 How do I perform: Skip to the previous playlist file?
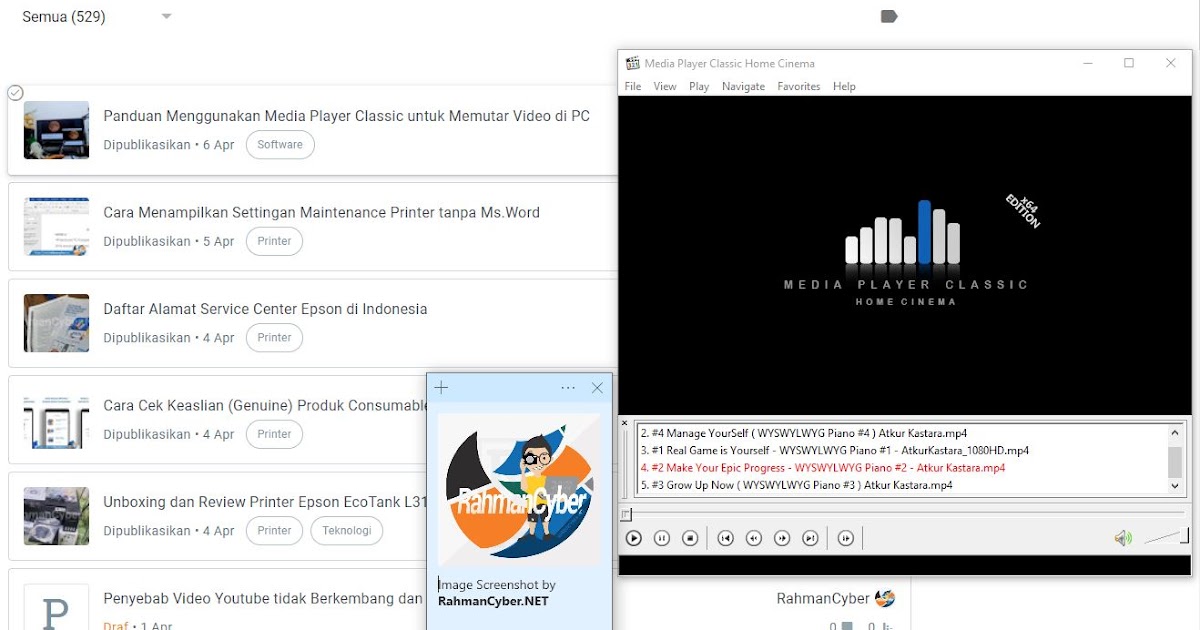pos(726,538)
